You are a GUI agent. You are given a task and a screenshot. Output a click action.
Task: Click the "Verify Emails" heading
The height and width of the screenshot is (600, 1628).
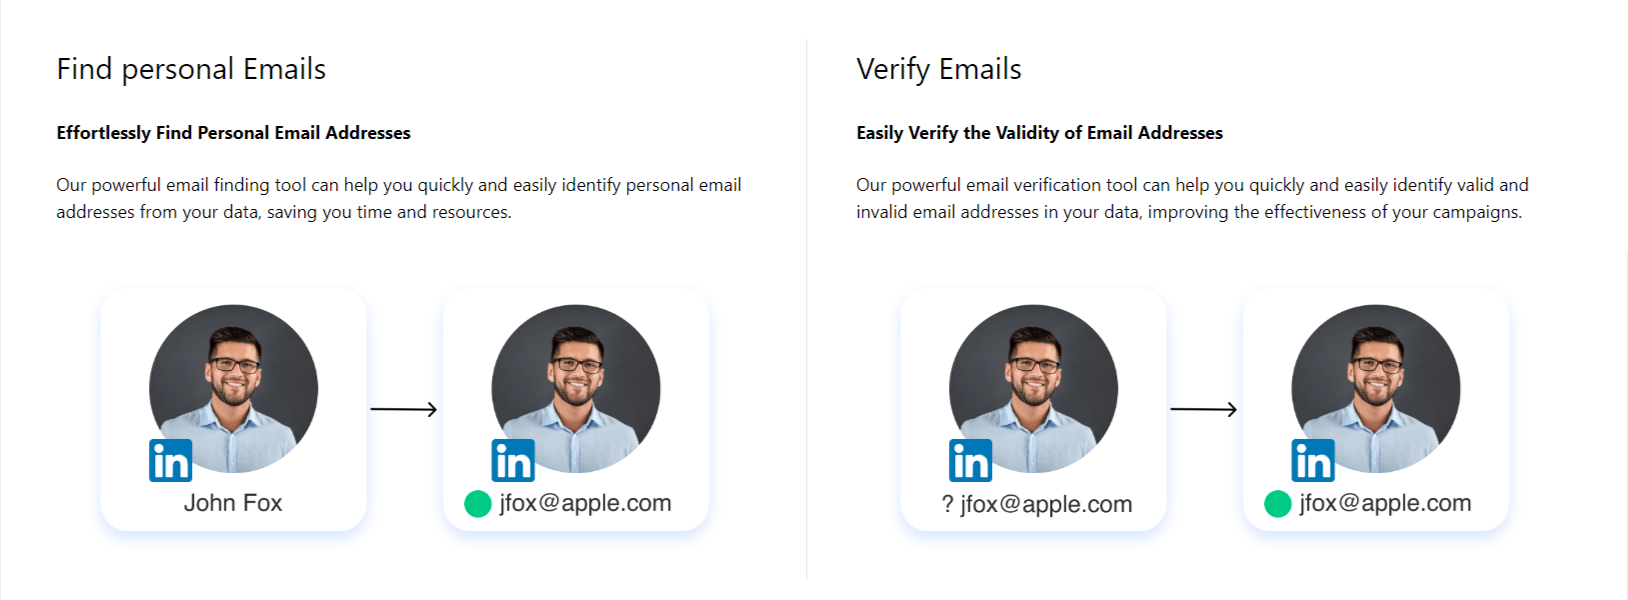click(939, 69)
